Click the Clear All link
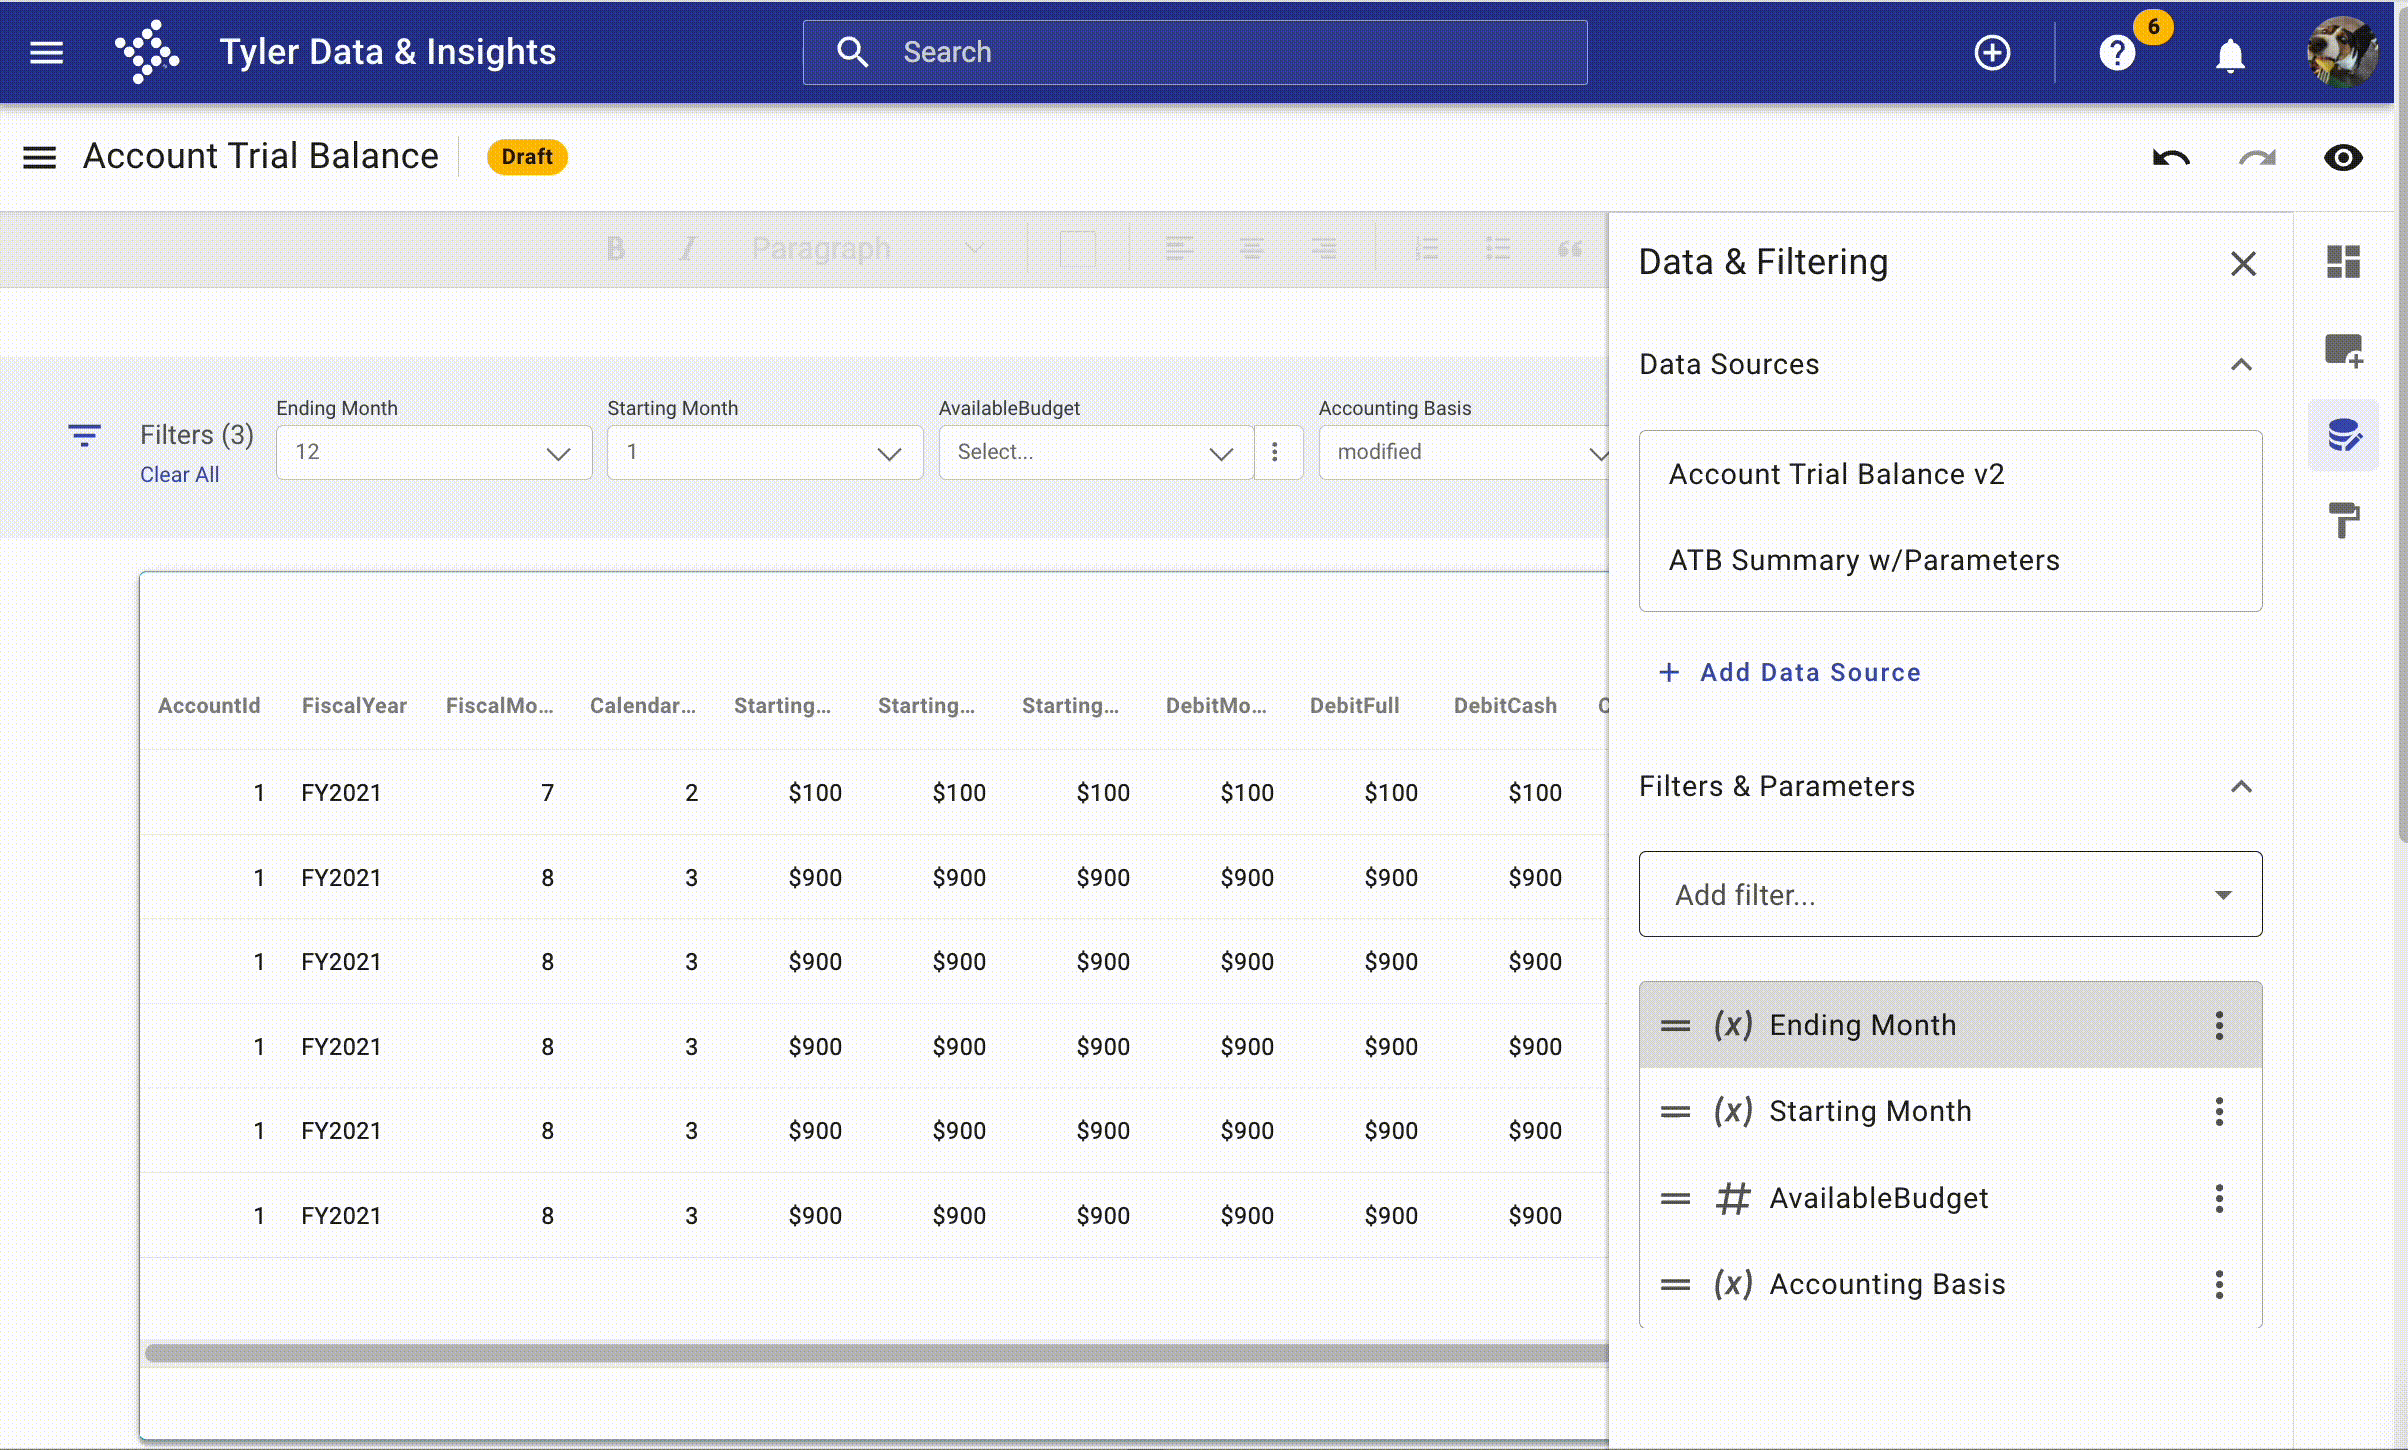 [179, 475]
